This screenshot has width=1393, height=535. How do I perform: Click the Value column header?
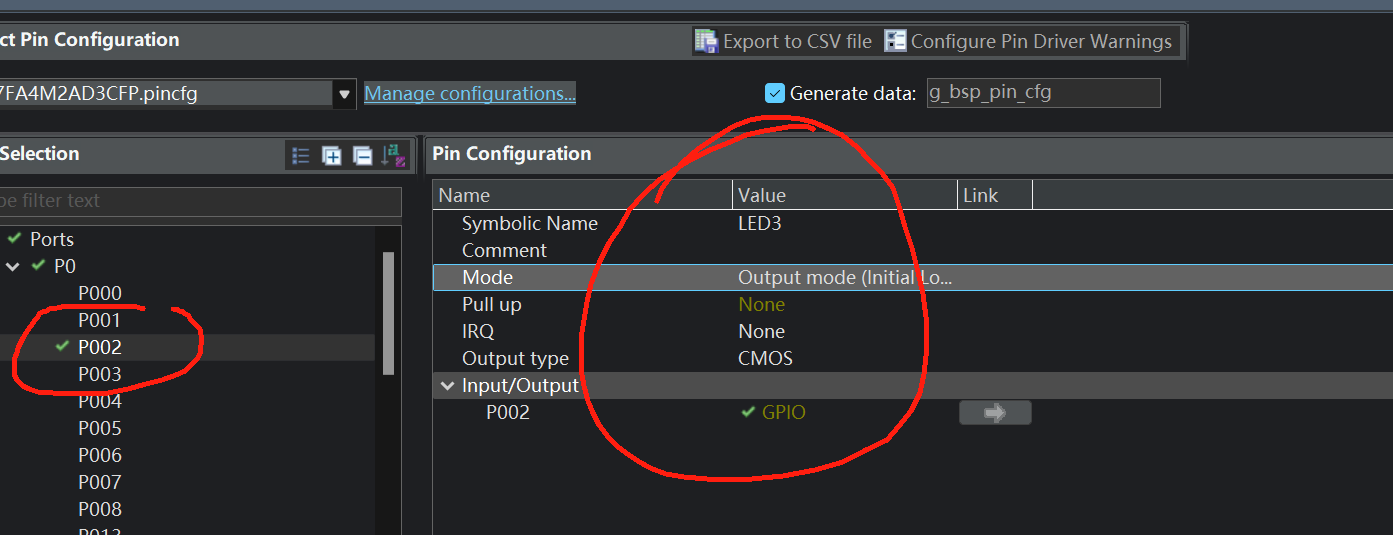click(845, 195)
